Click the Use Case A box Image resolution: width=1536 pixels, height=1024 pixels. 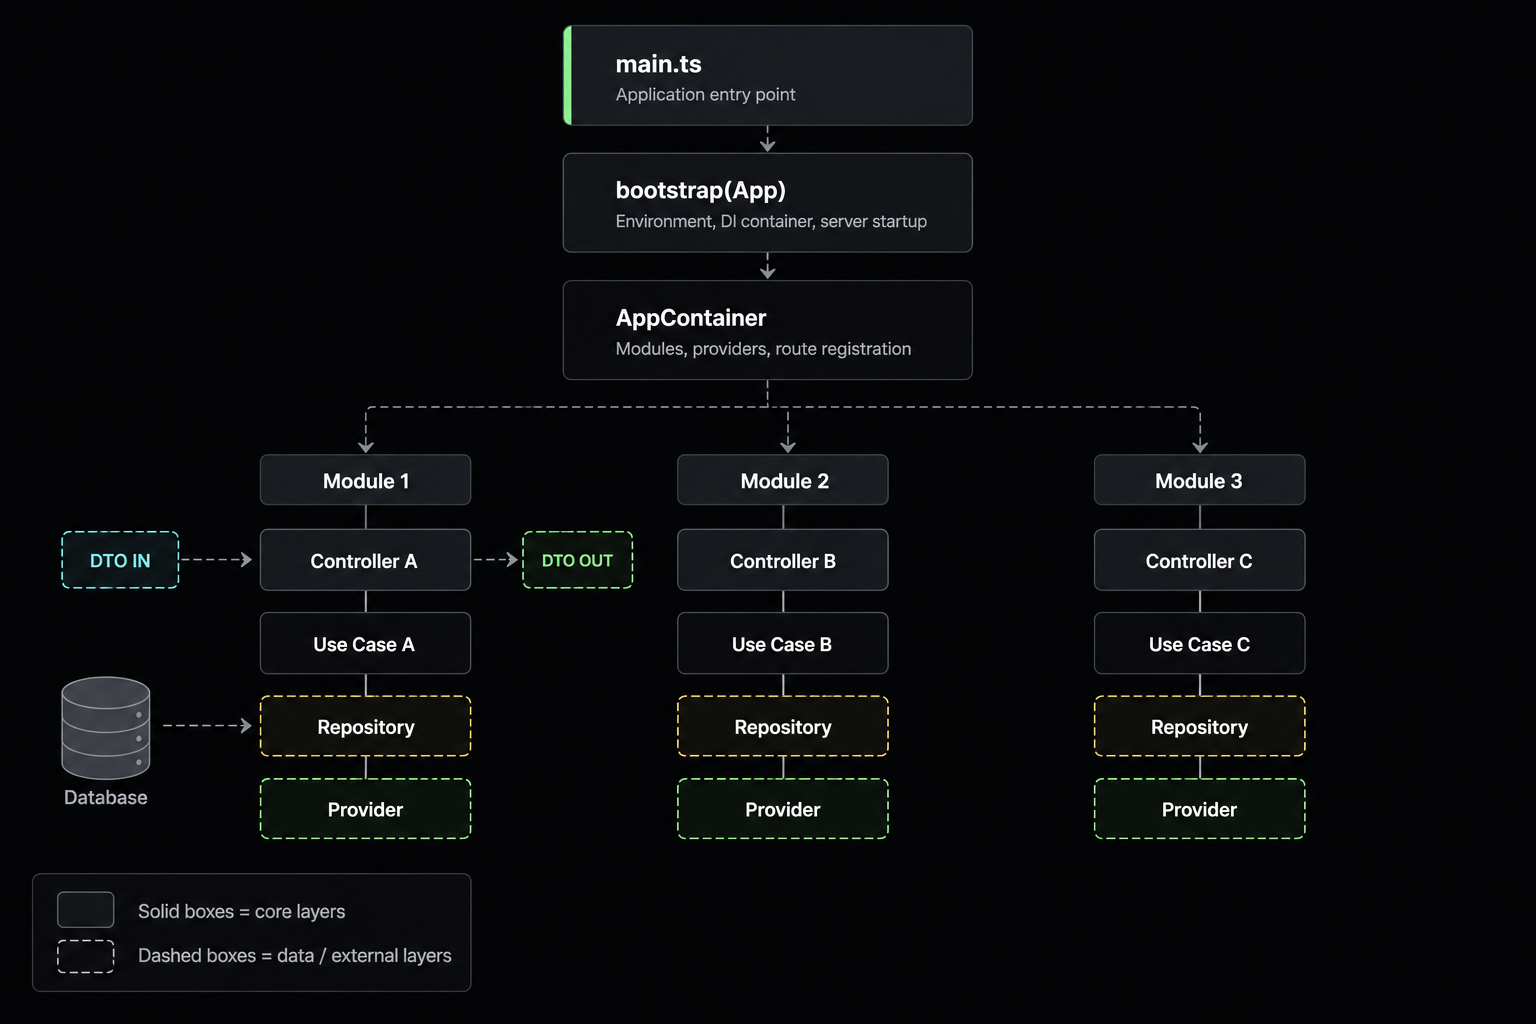365,643
